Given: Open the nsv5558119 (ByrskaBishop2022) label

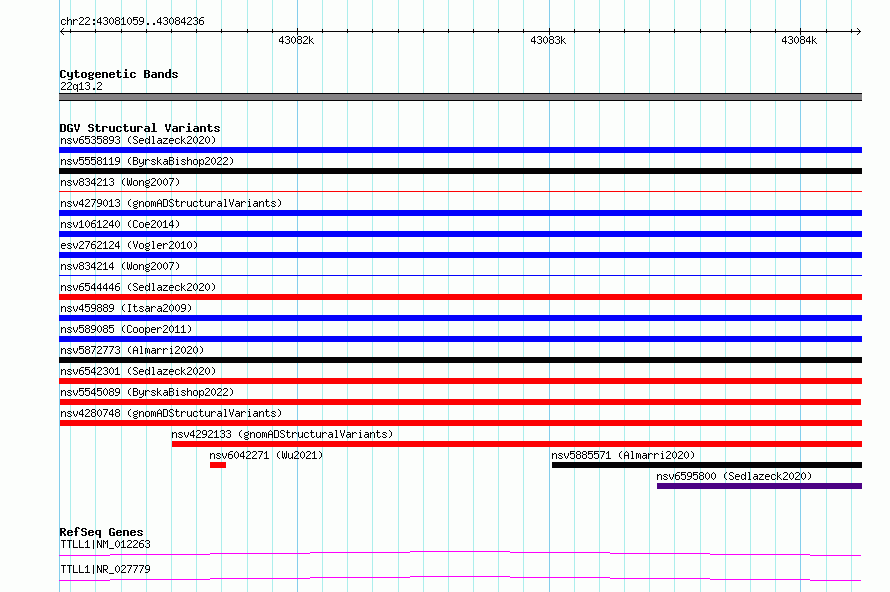Looking at the screenshot, I should [147, 161].
